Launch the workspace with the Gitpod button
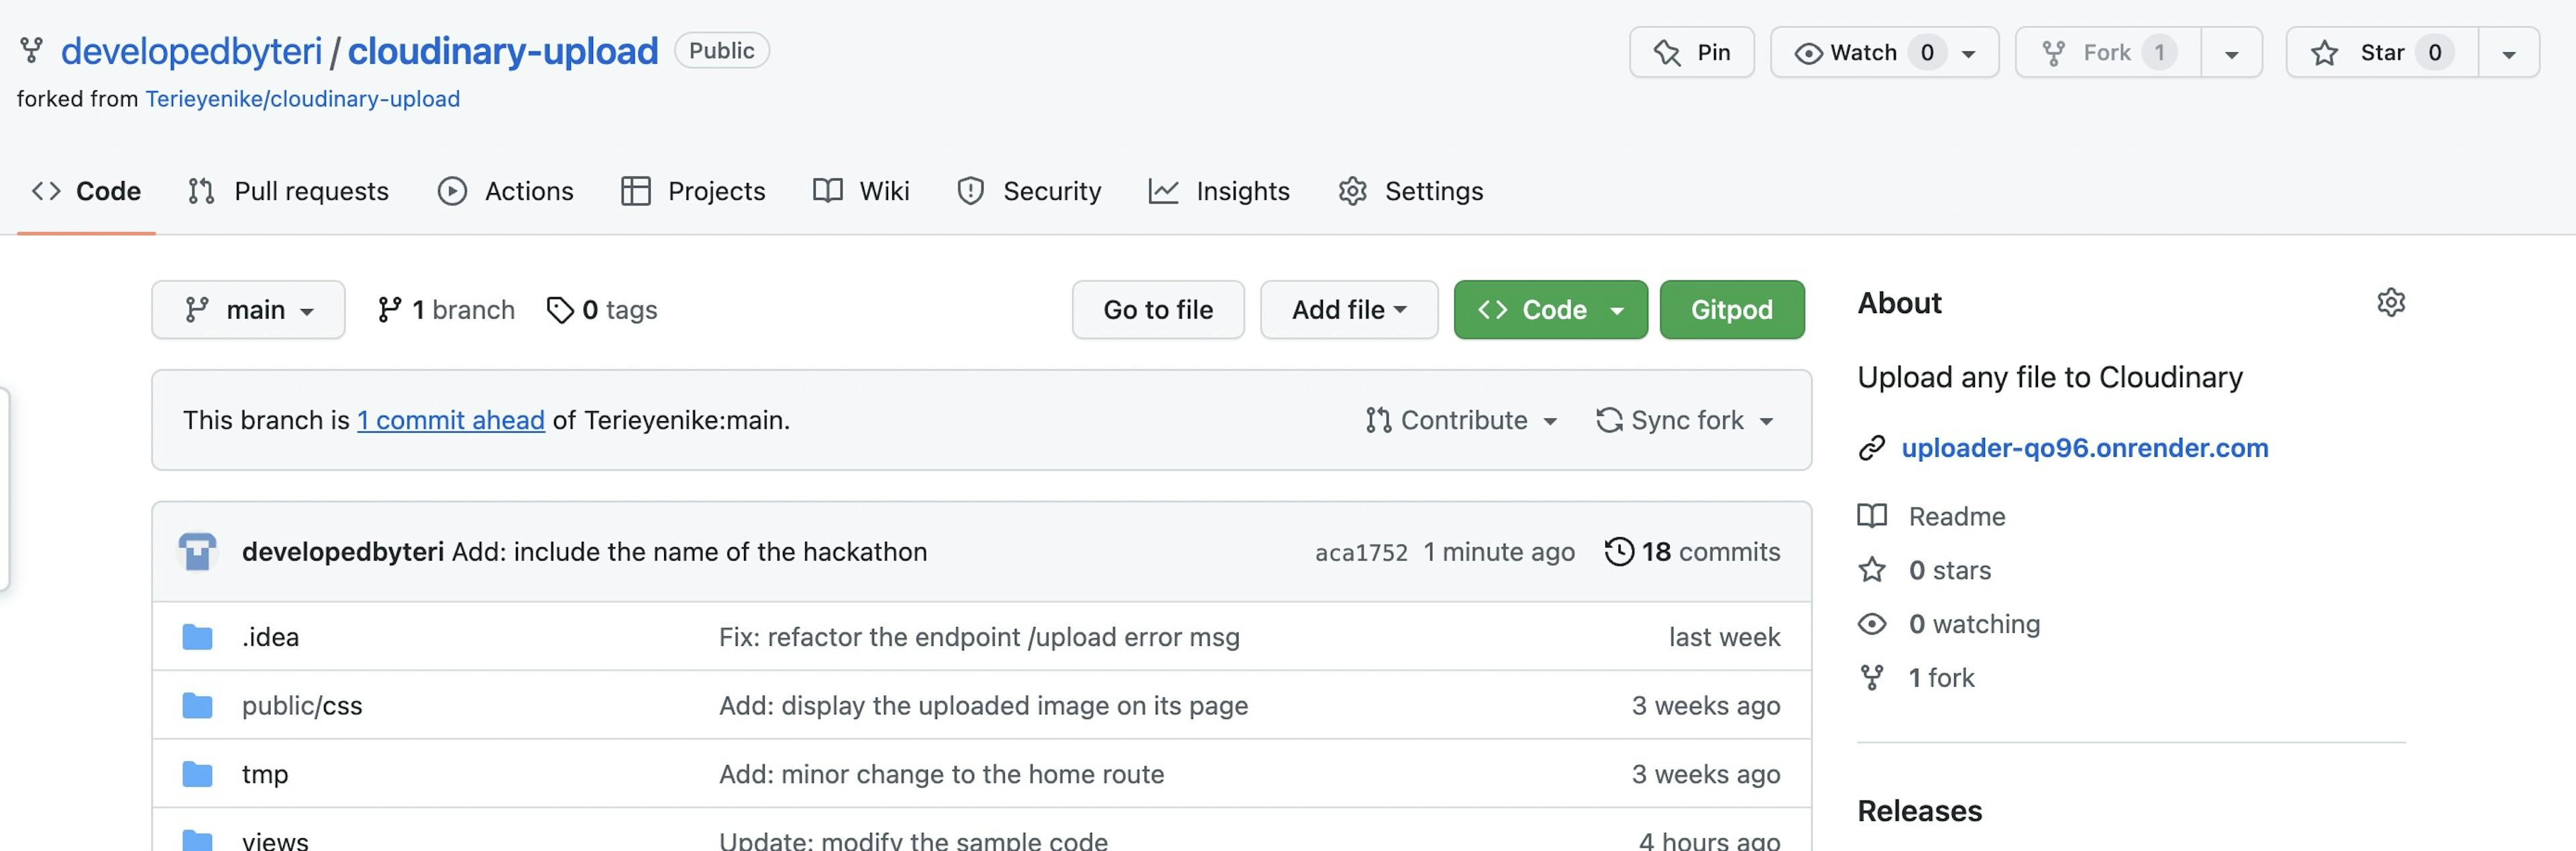Image resolution: width=2576 pixels, height=851 pixels. tap(1732, 310)
